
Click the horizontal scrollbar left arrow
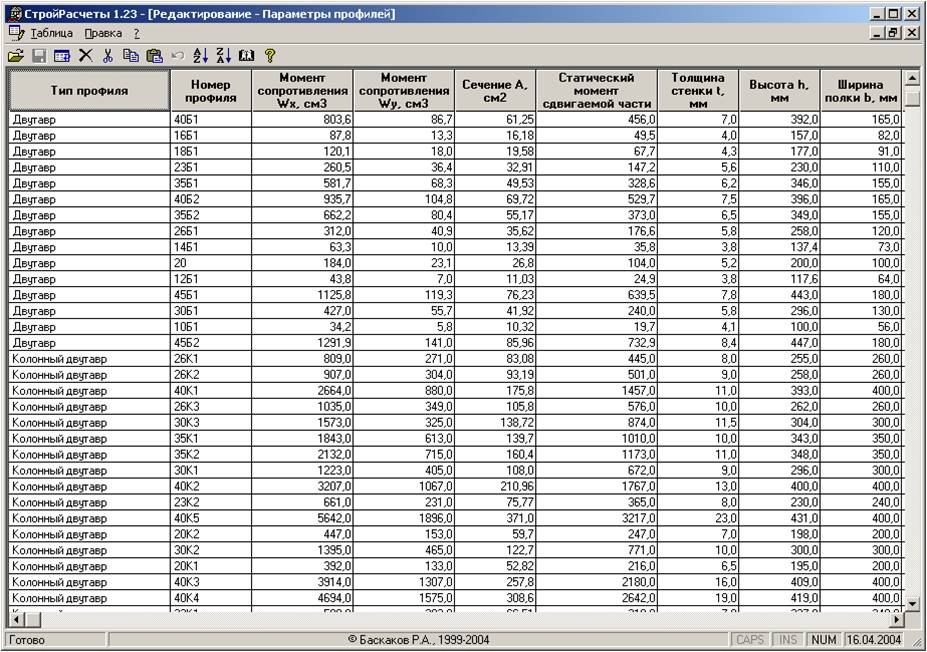(x=16, y=619)
